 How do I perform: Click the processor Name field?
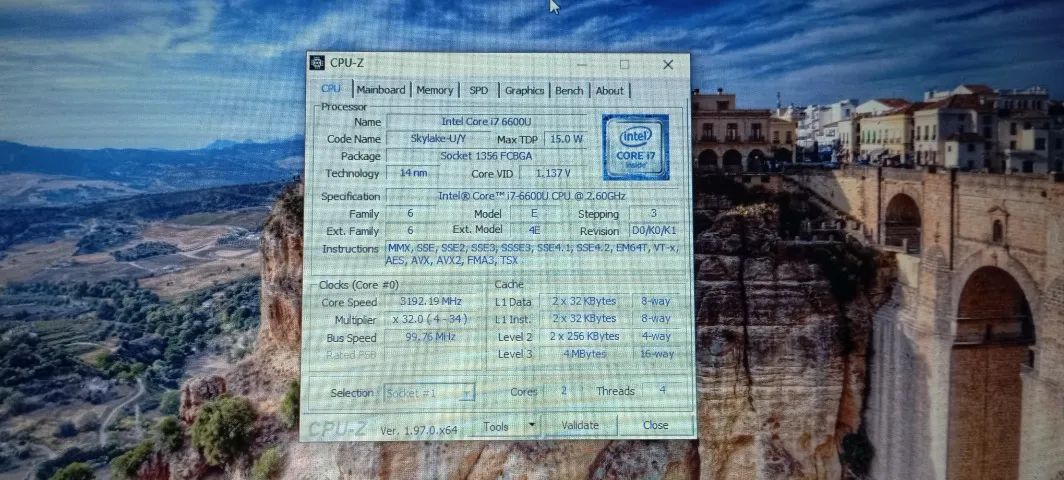tap(488, 121)
